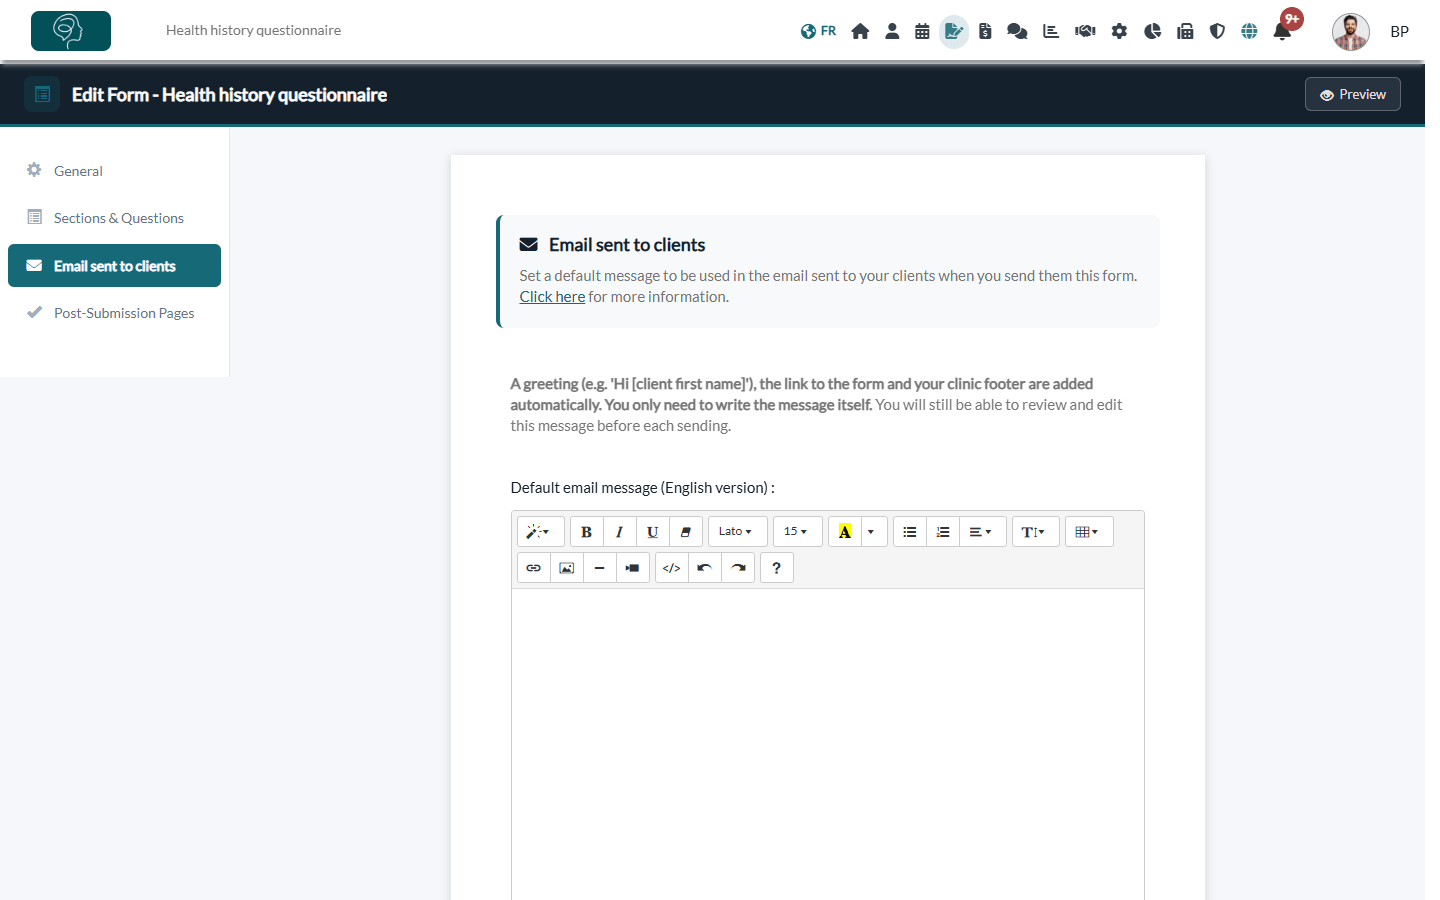Toggle the ordered numbered list
This screenshot has width=1440, height=900.
[x=943, y=532]
